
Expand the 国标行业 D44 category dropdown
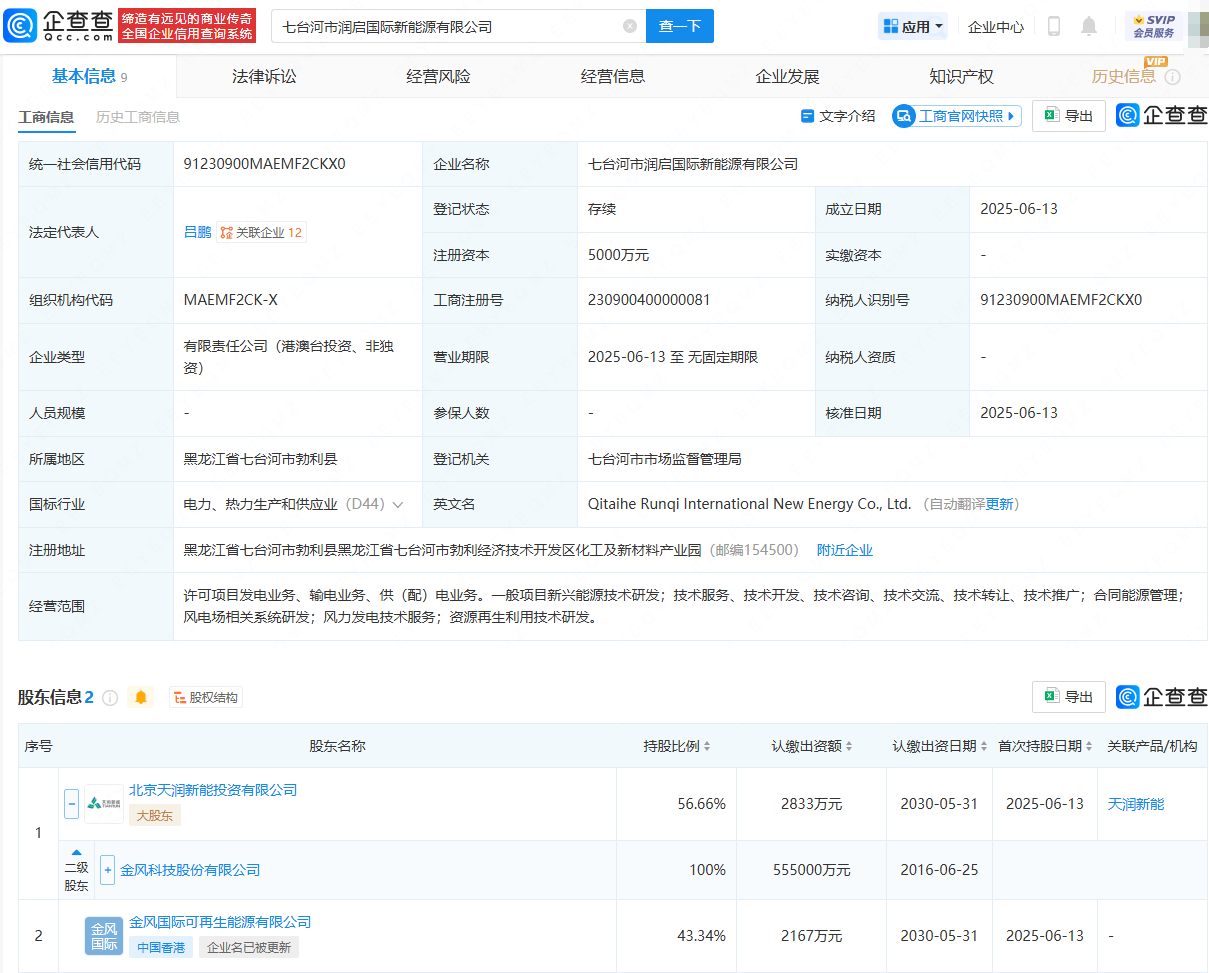pyautogui.click(x=398, y=505)
